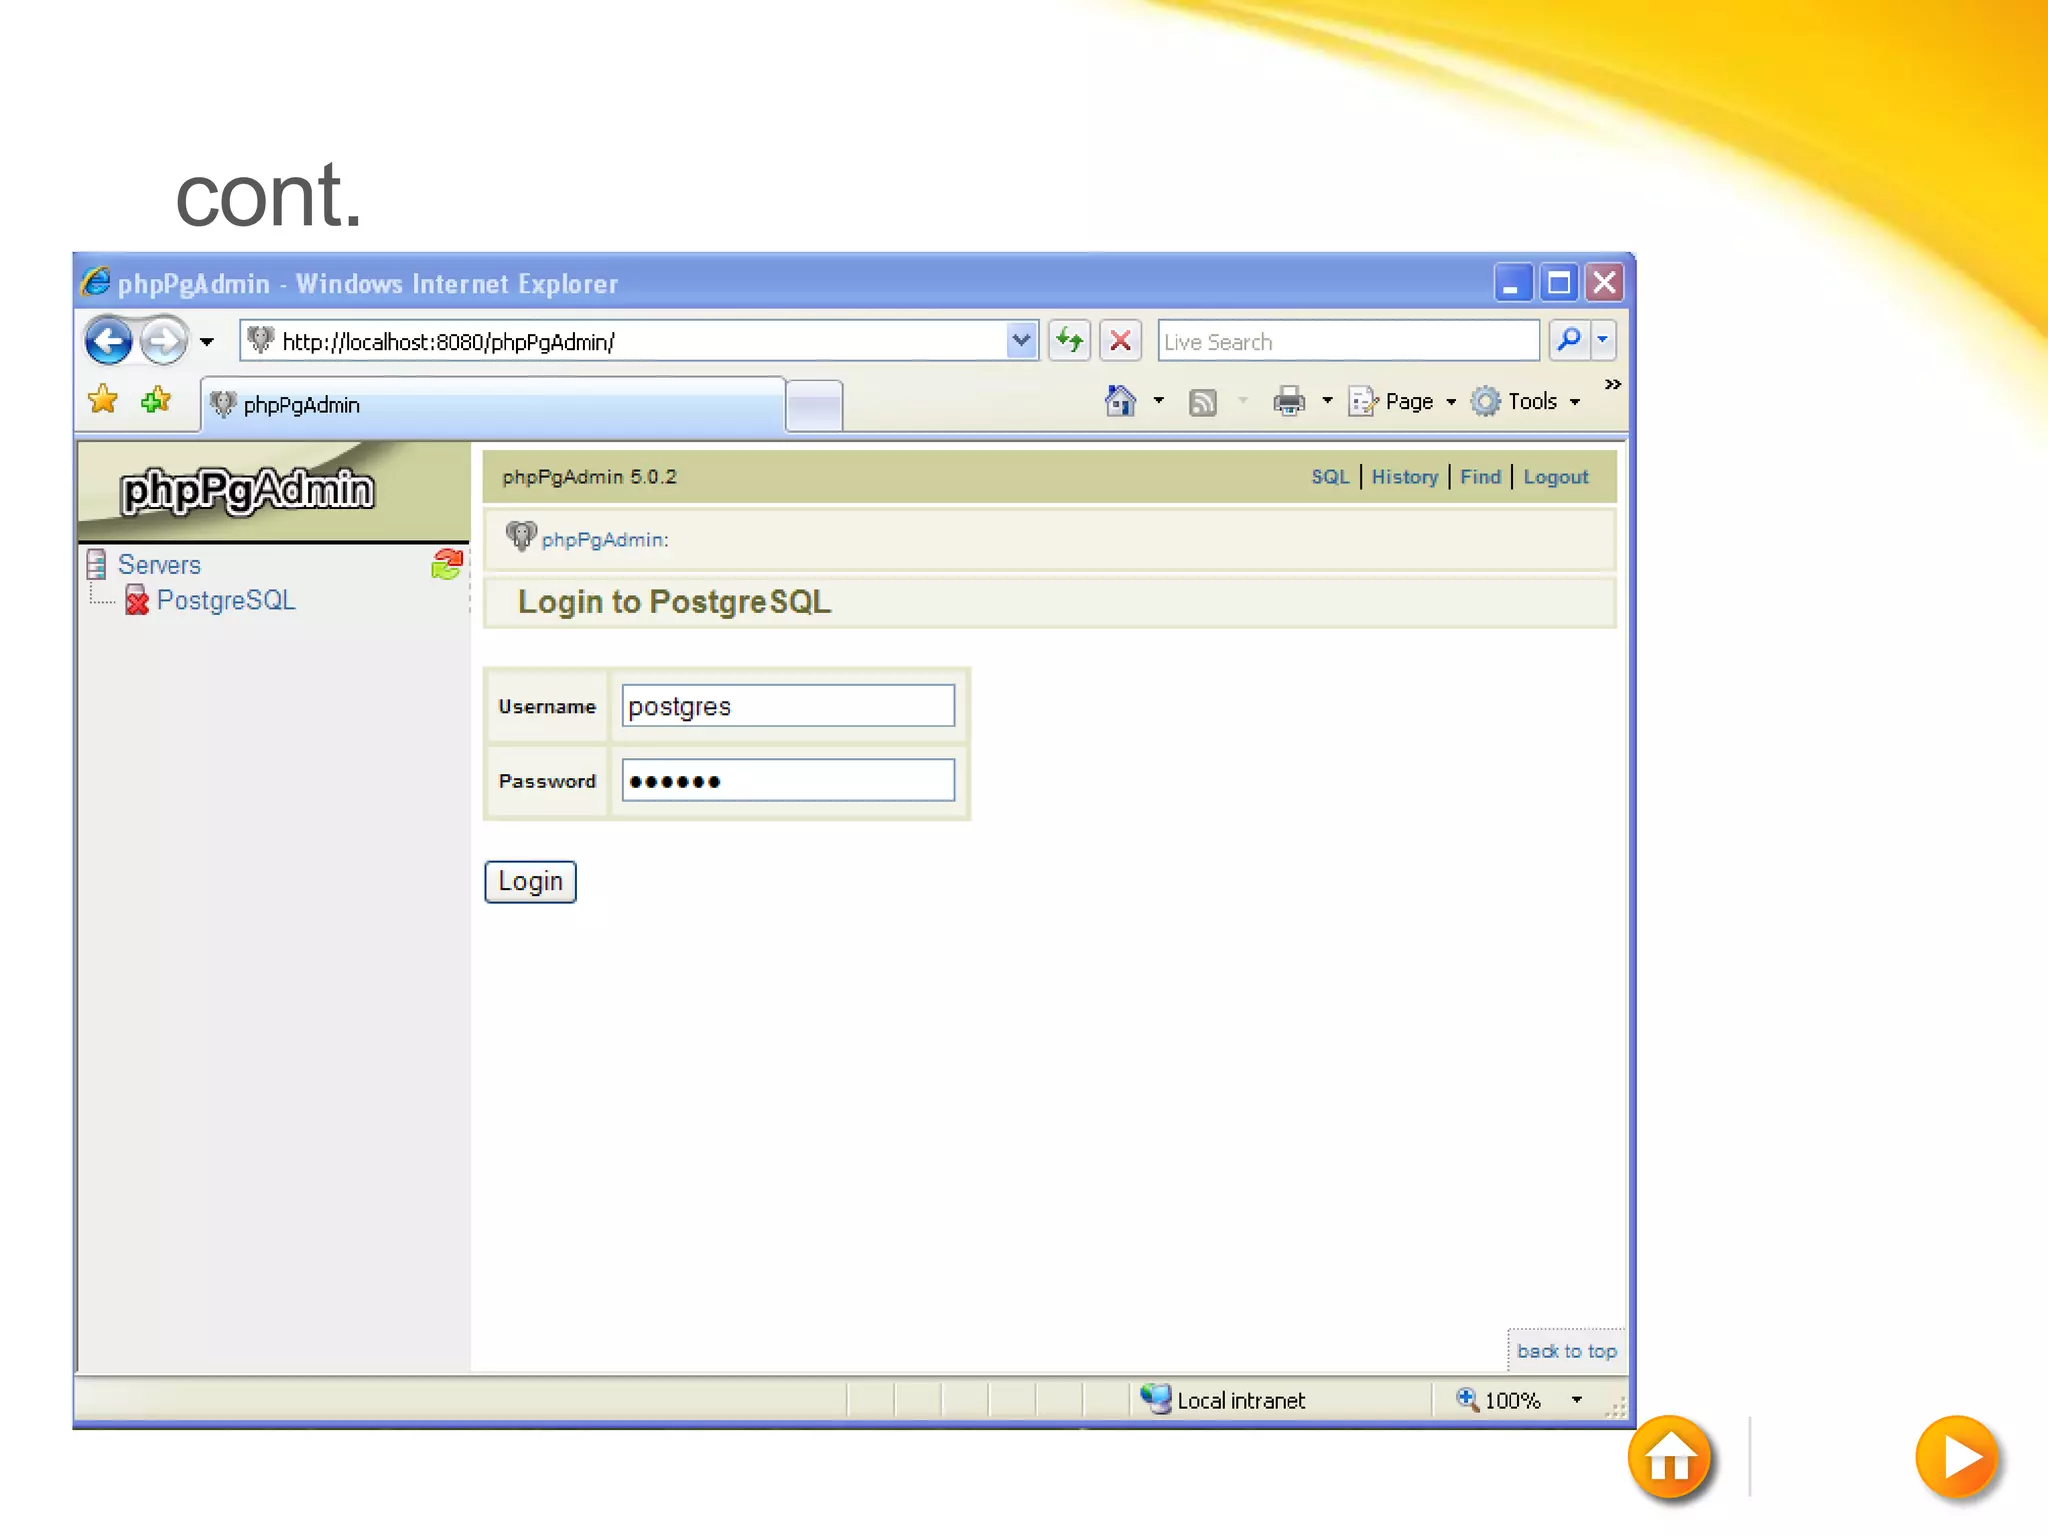Viewport: 2048px width, 1536px height.
Task: Click the address bar URL field
Action: coord(640,342)
